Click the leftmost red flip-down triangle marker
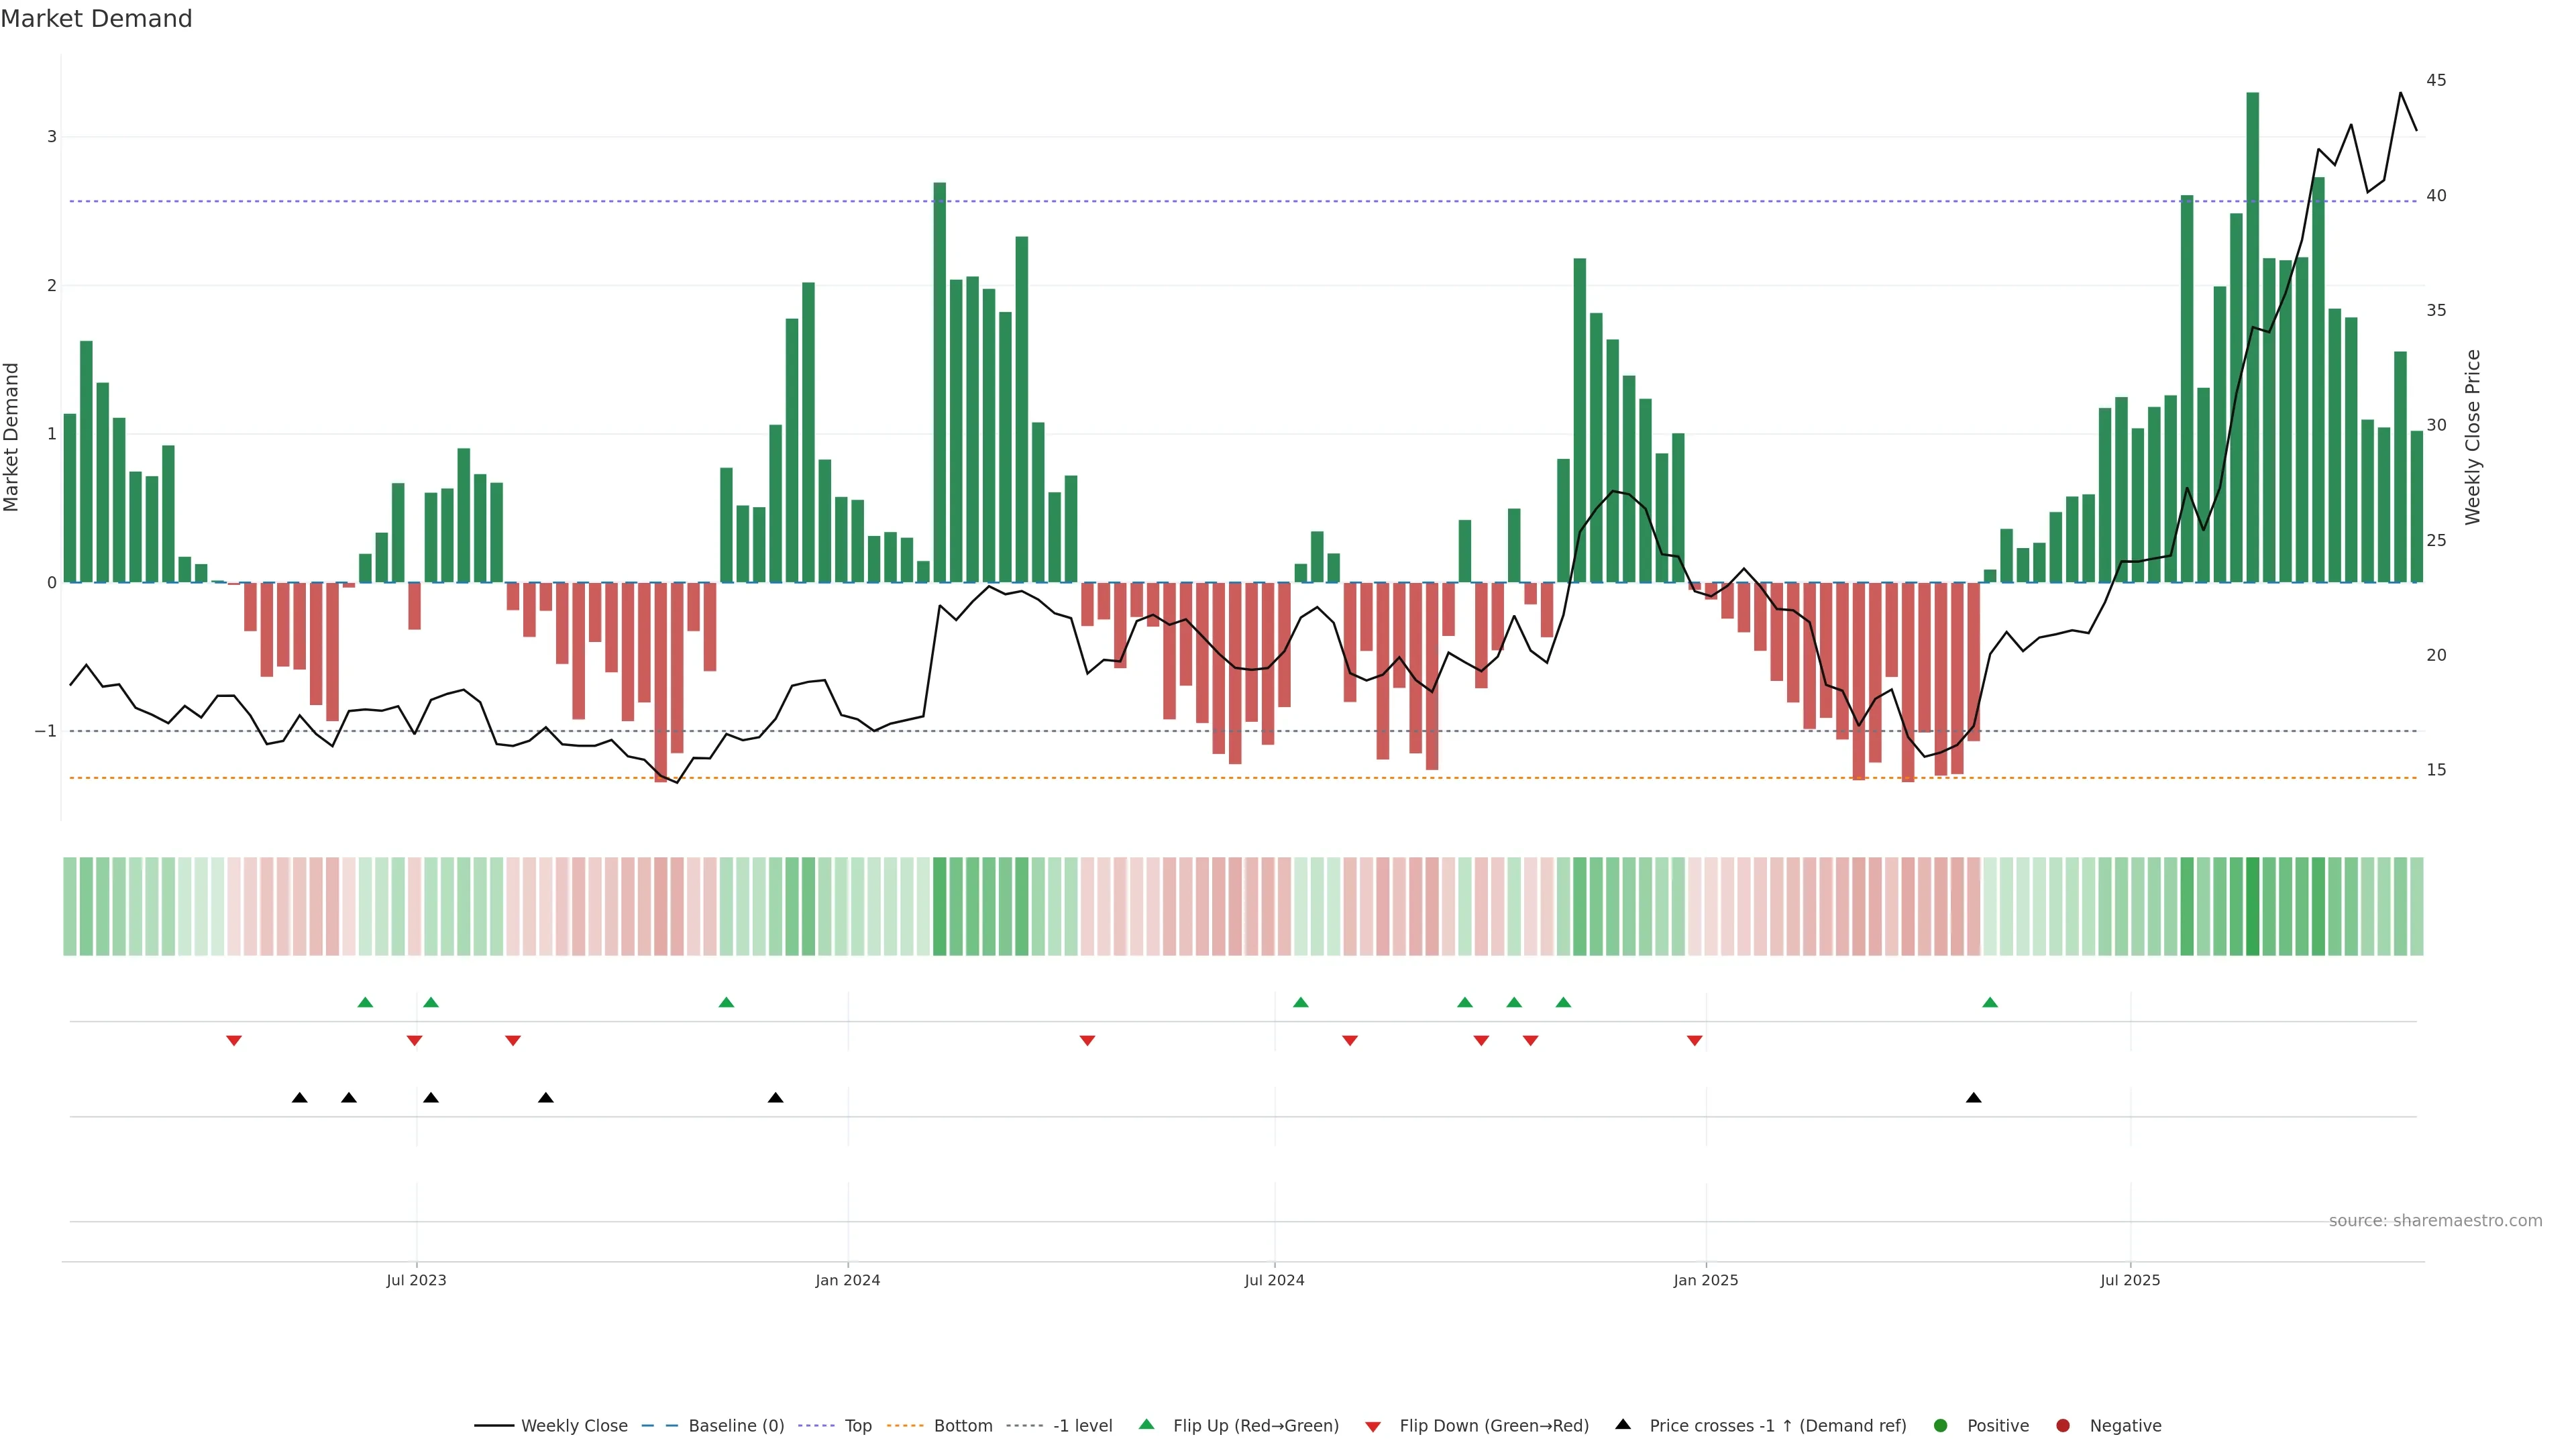The width and height of the screenshot is (2576, 1449). tap(234, 1041)
